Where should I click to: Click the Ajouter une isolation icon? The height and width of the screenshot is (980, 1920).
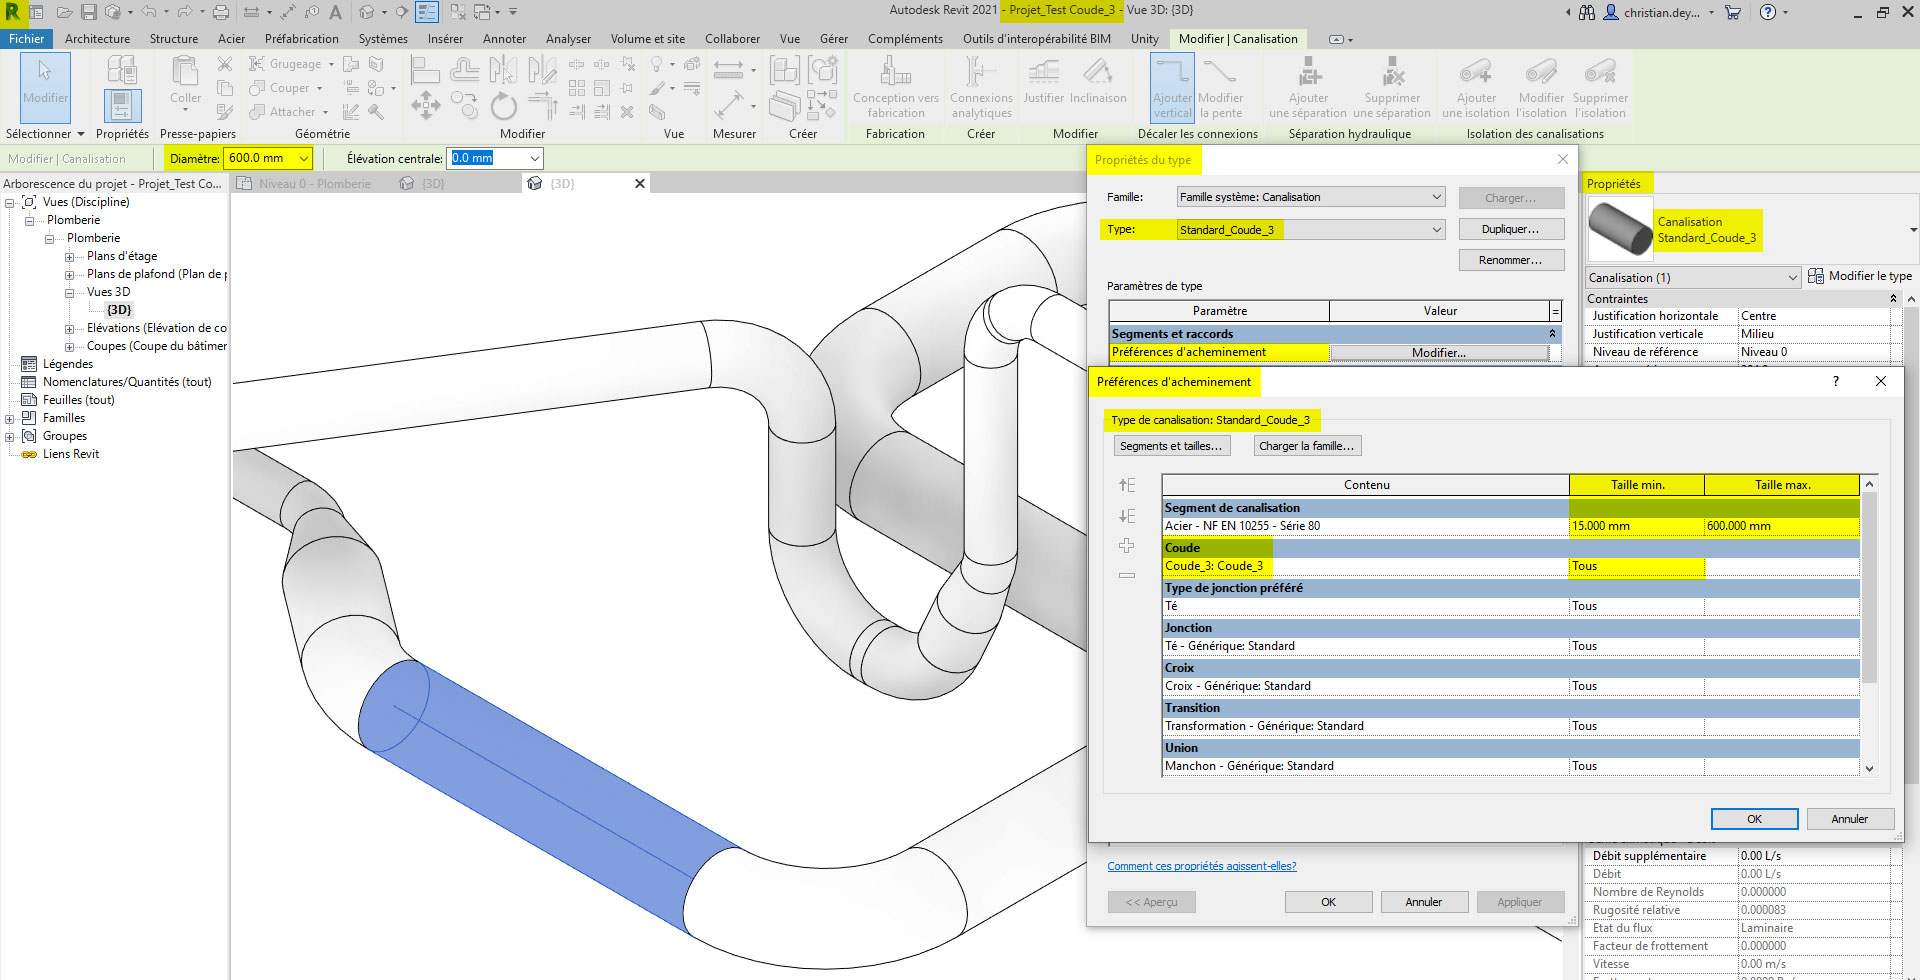point(1475,88)
